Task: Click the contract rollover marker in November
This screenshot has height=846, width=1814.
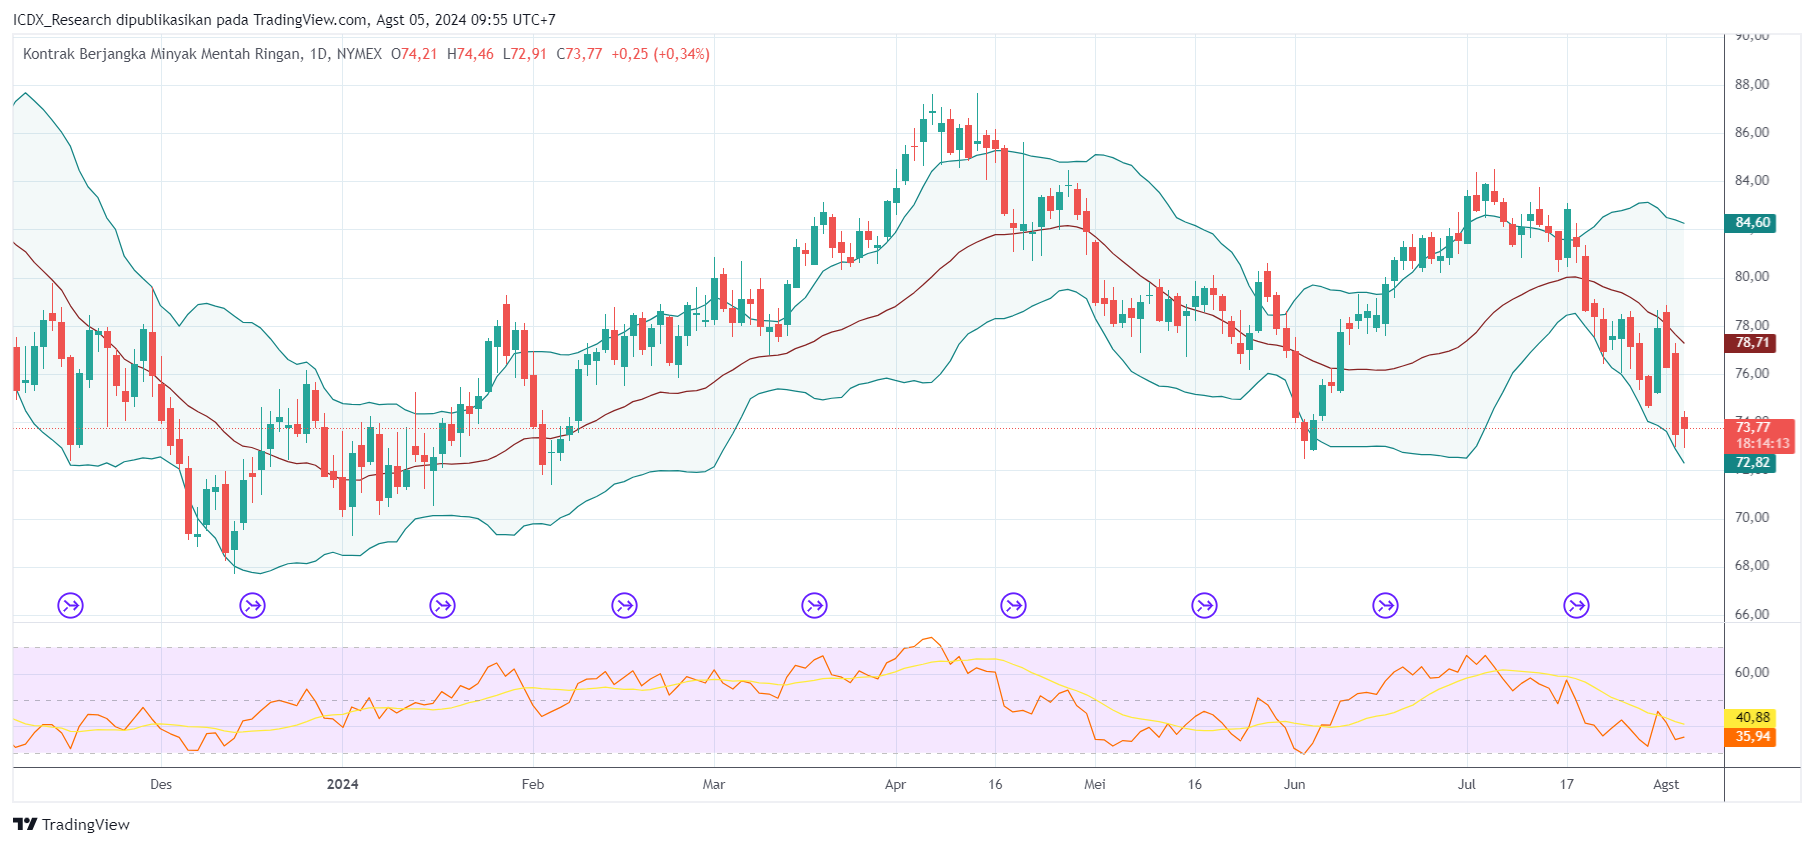Action: tap(70, 605)
